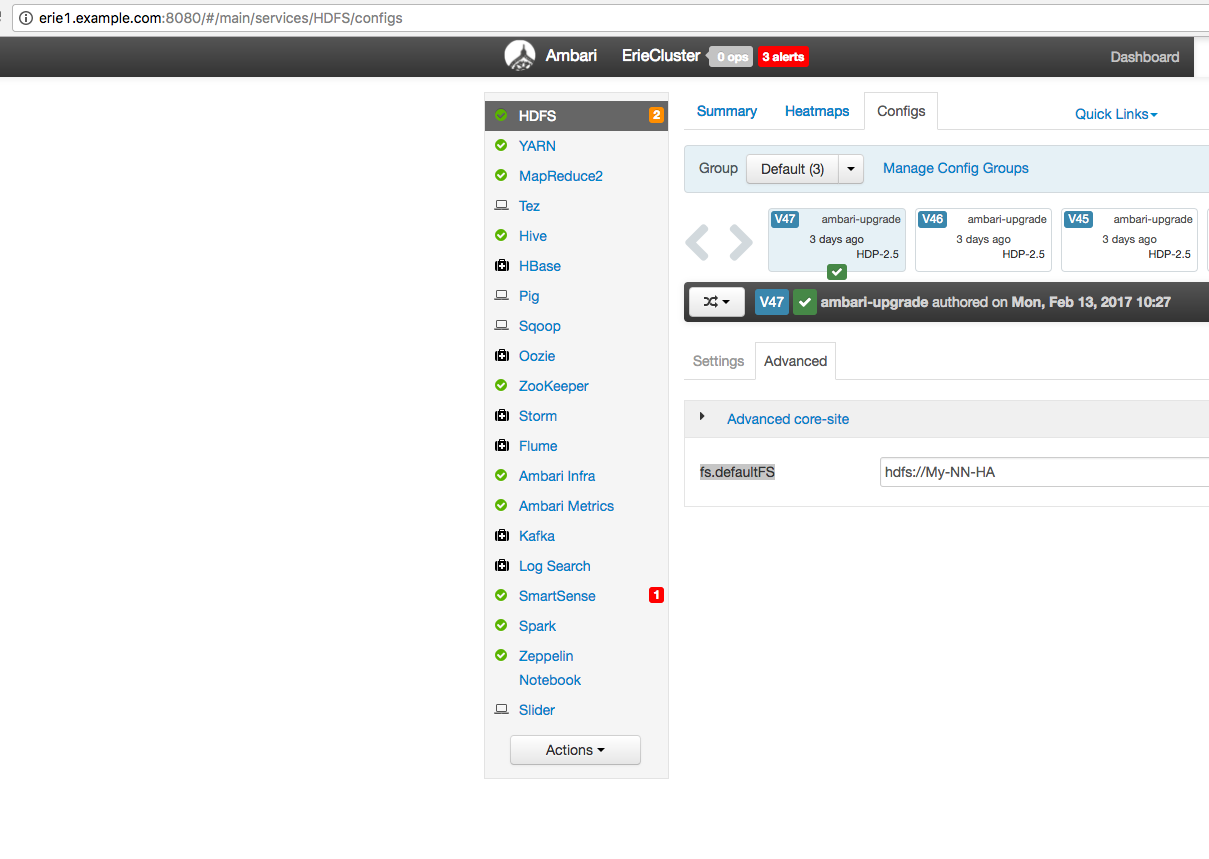Click the green health icon beside YARN

tap(501, 146)
